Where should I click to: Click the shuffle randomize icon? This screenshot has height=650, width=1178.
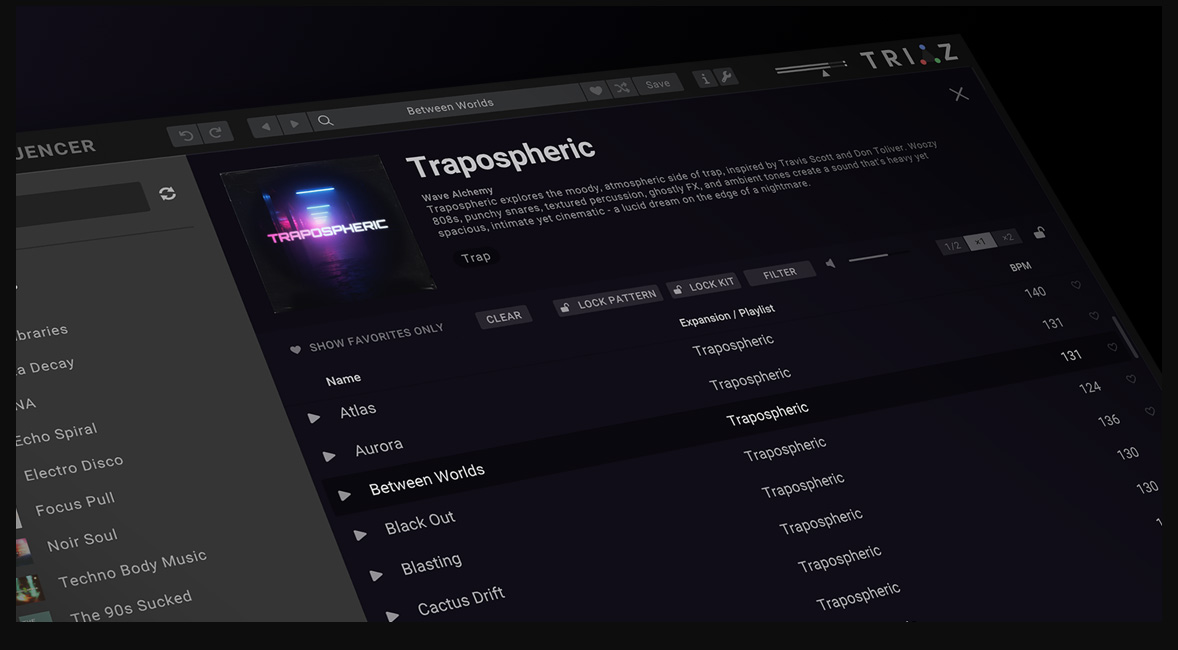pyautogui.click(x=622, y=88)
